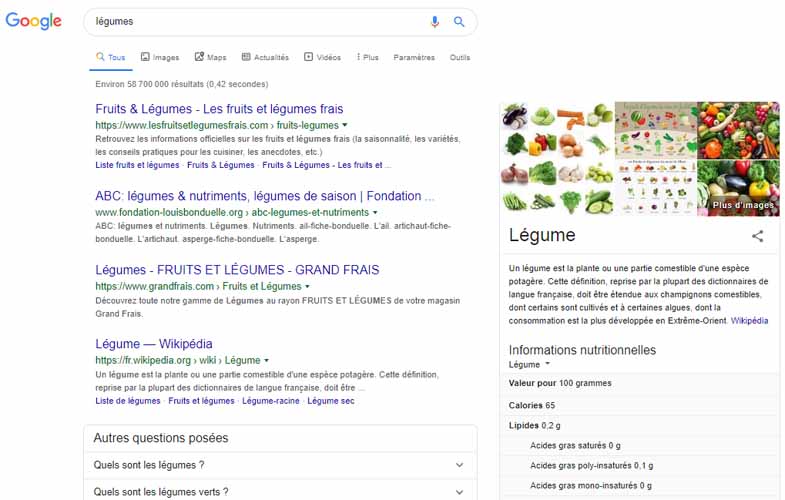The width and height of the screenshot is (785, 500).
Task: Open dropdown arrow beside fr.wikipedia.org URL
Action: click(266, 360)
